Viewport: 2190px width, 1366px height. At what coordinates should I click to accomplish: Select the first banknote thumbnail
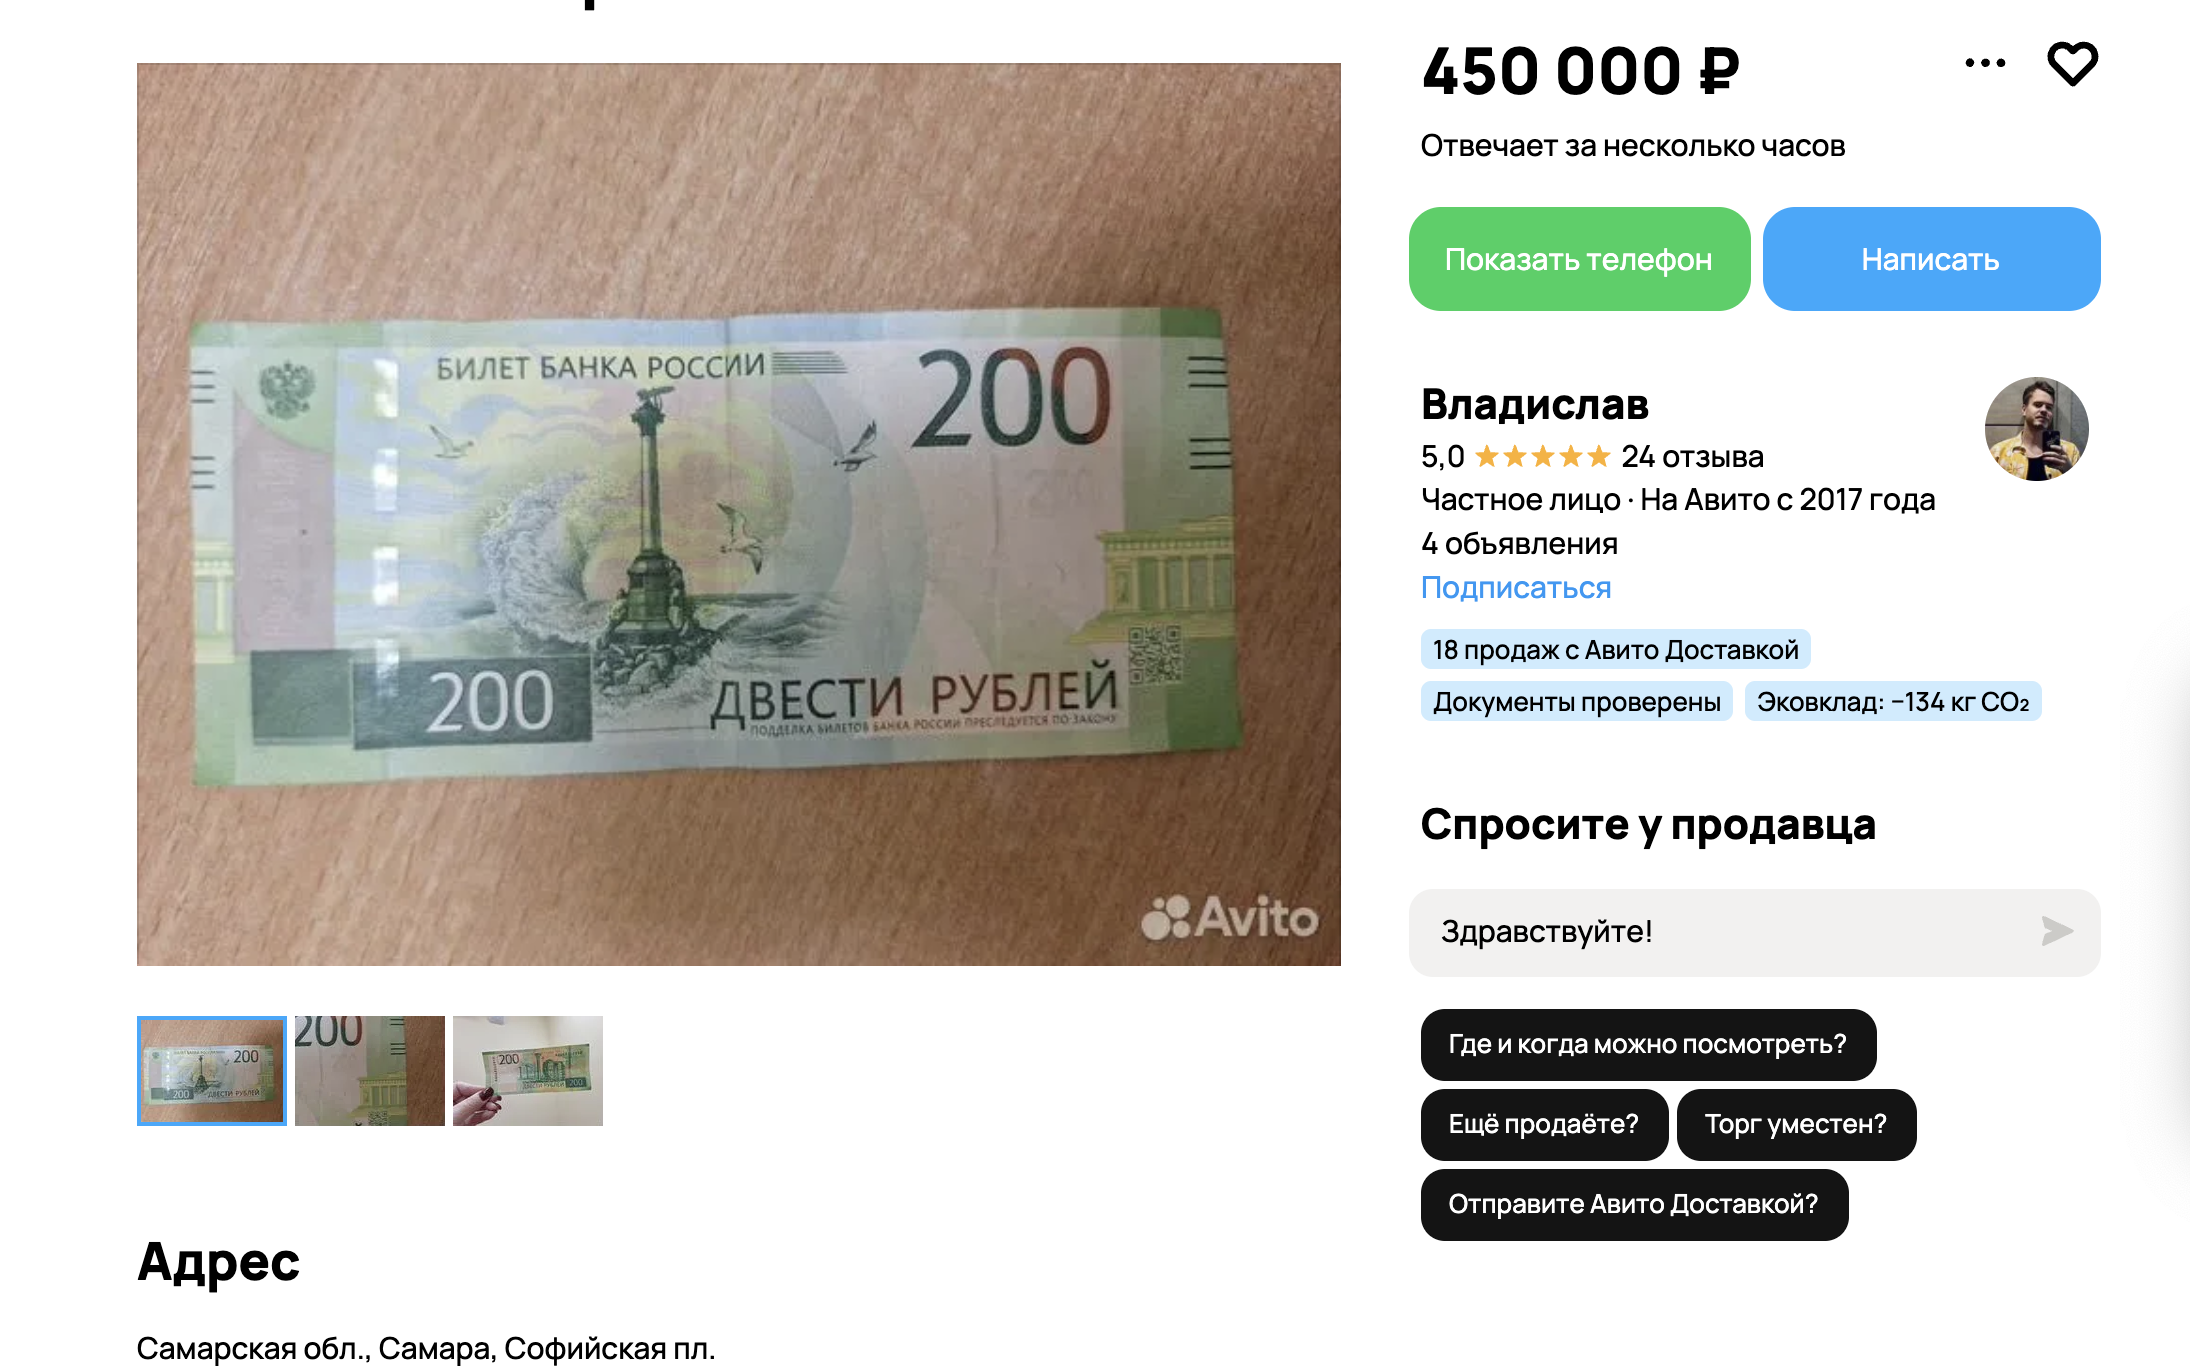tap(212, 1071)
